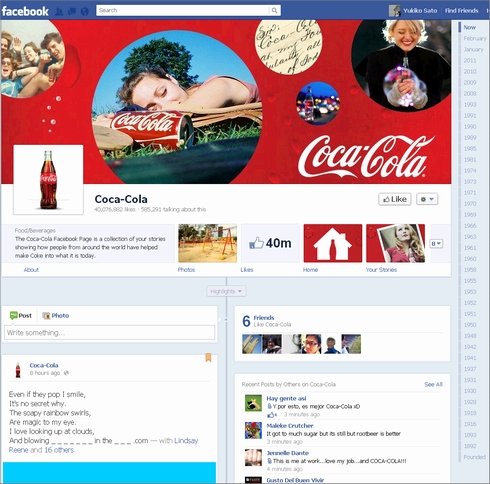The width and height of the screenshot is (490, 484).
Task: Open 16 others tagged link
Action: (59, 450)
